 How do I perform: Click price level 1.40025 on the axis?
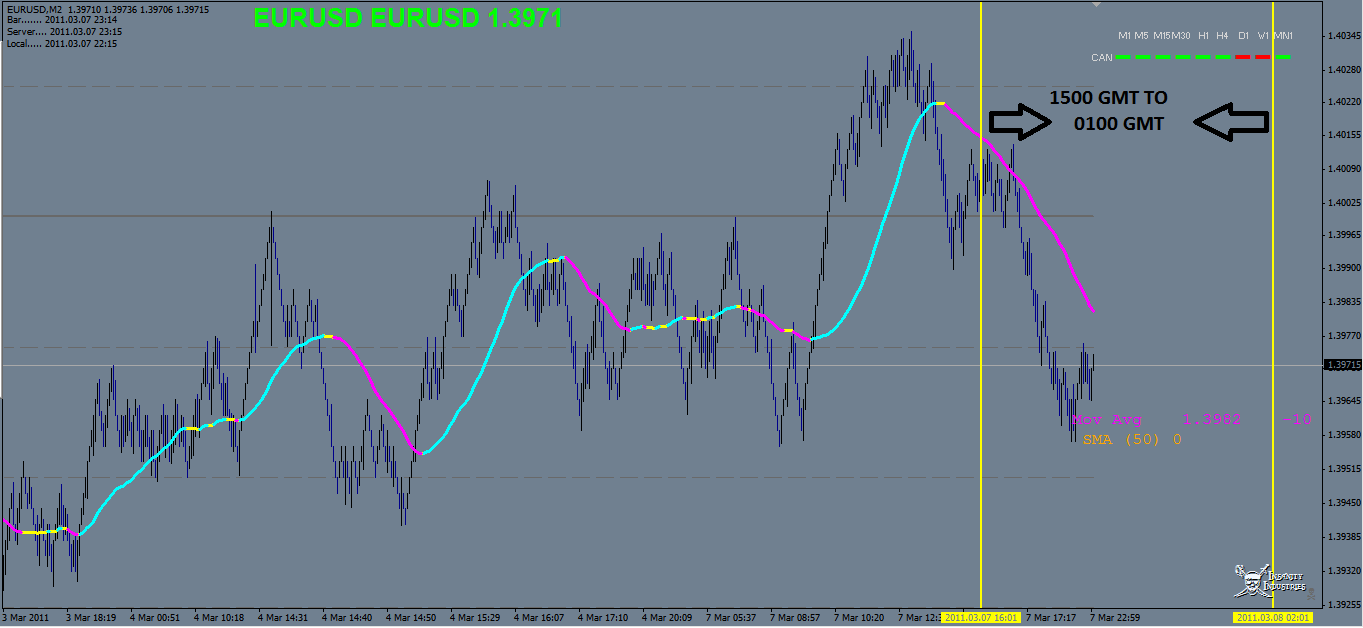[x=1342, y=202]
